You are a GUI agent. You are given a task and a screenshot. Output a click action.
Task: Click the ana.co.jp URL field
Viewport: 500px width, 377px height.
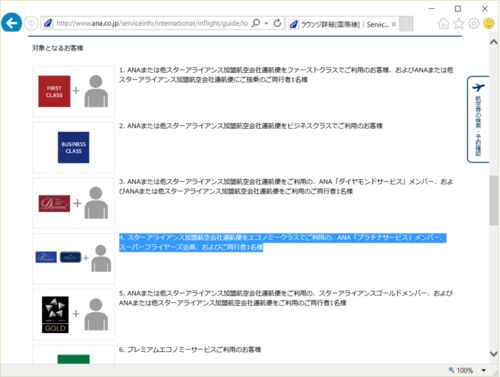pos(152,23)
